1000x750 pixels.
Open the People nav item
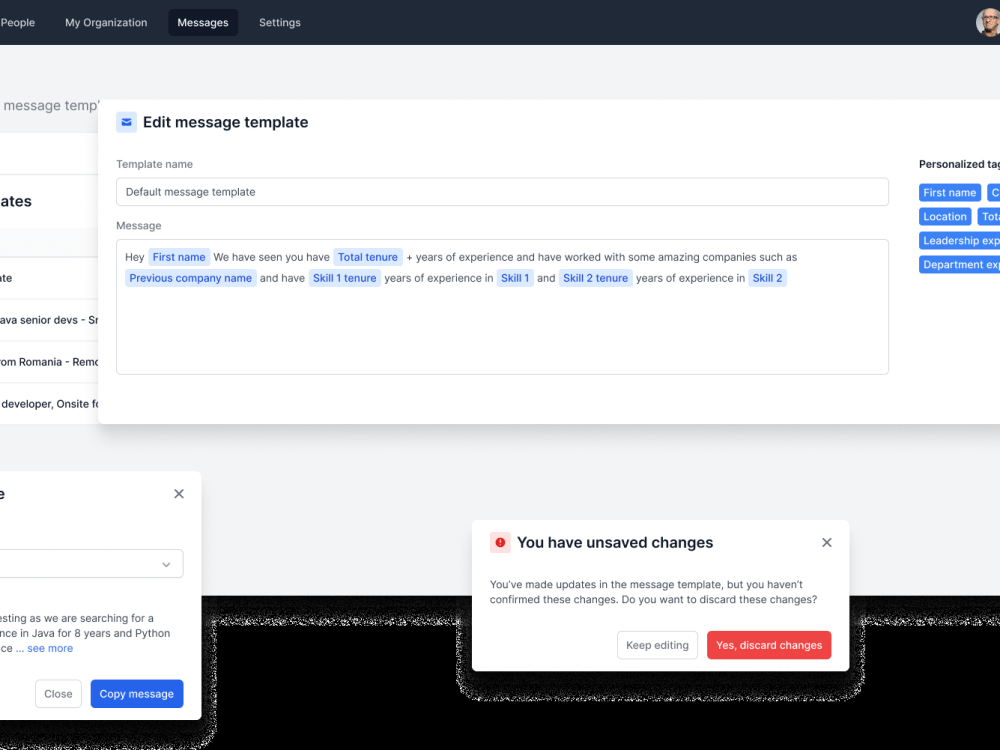(x=17, y=22)
